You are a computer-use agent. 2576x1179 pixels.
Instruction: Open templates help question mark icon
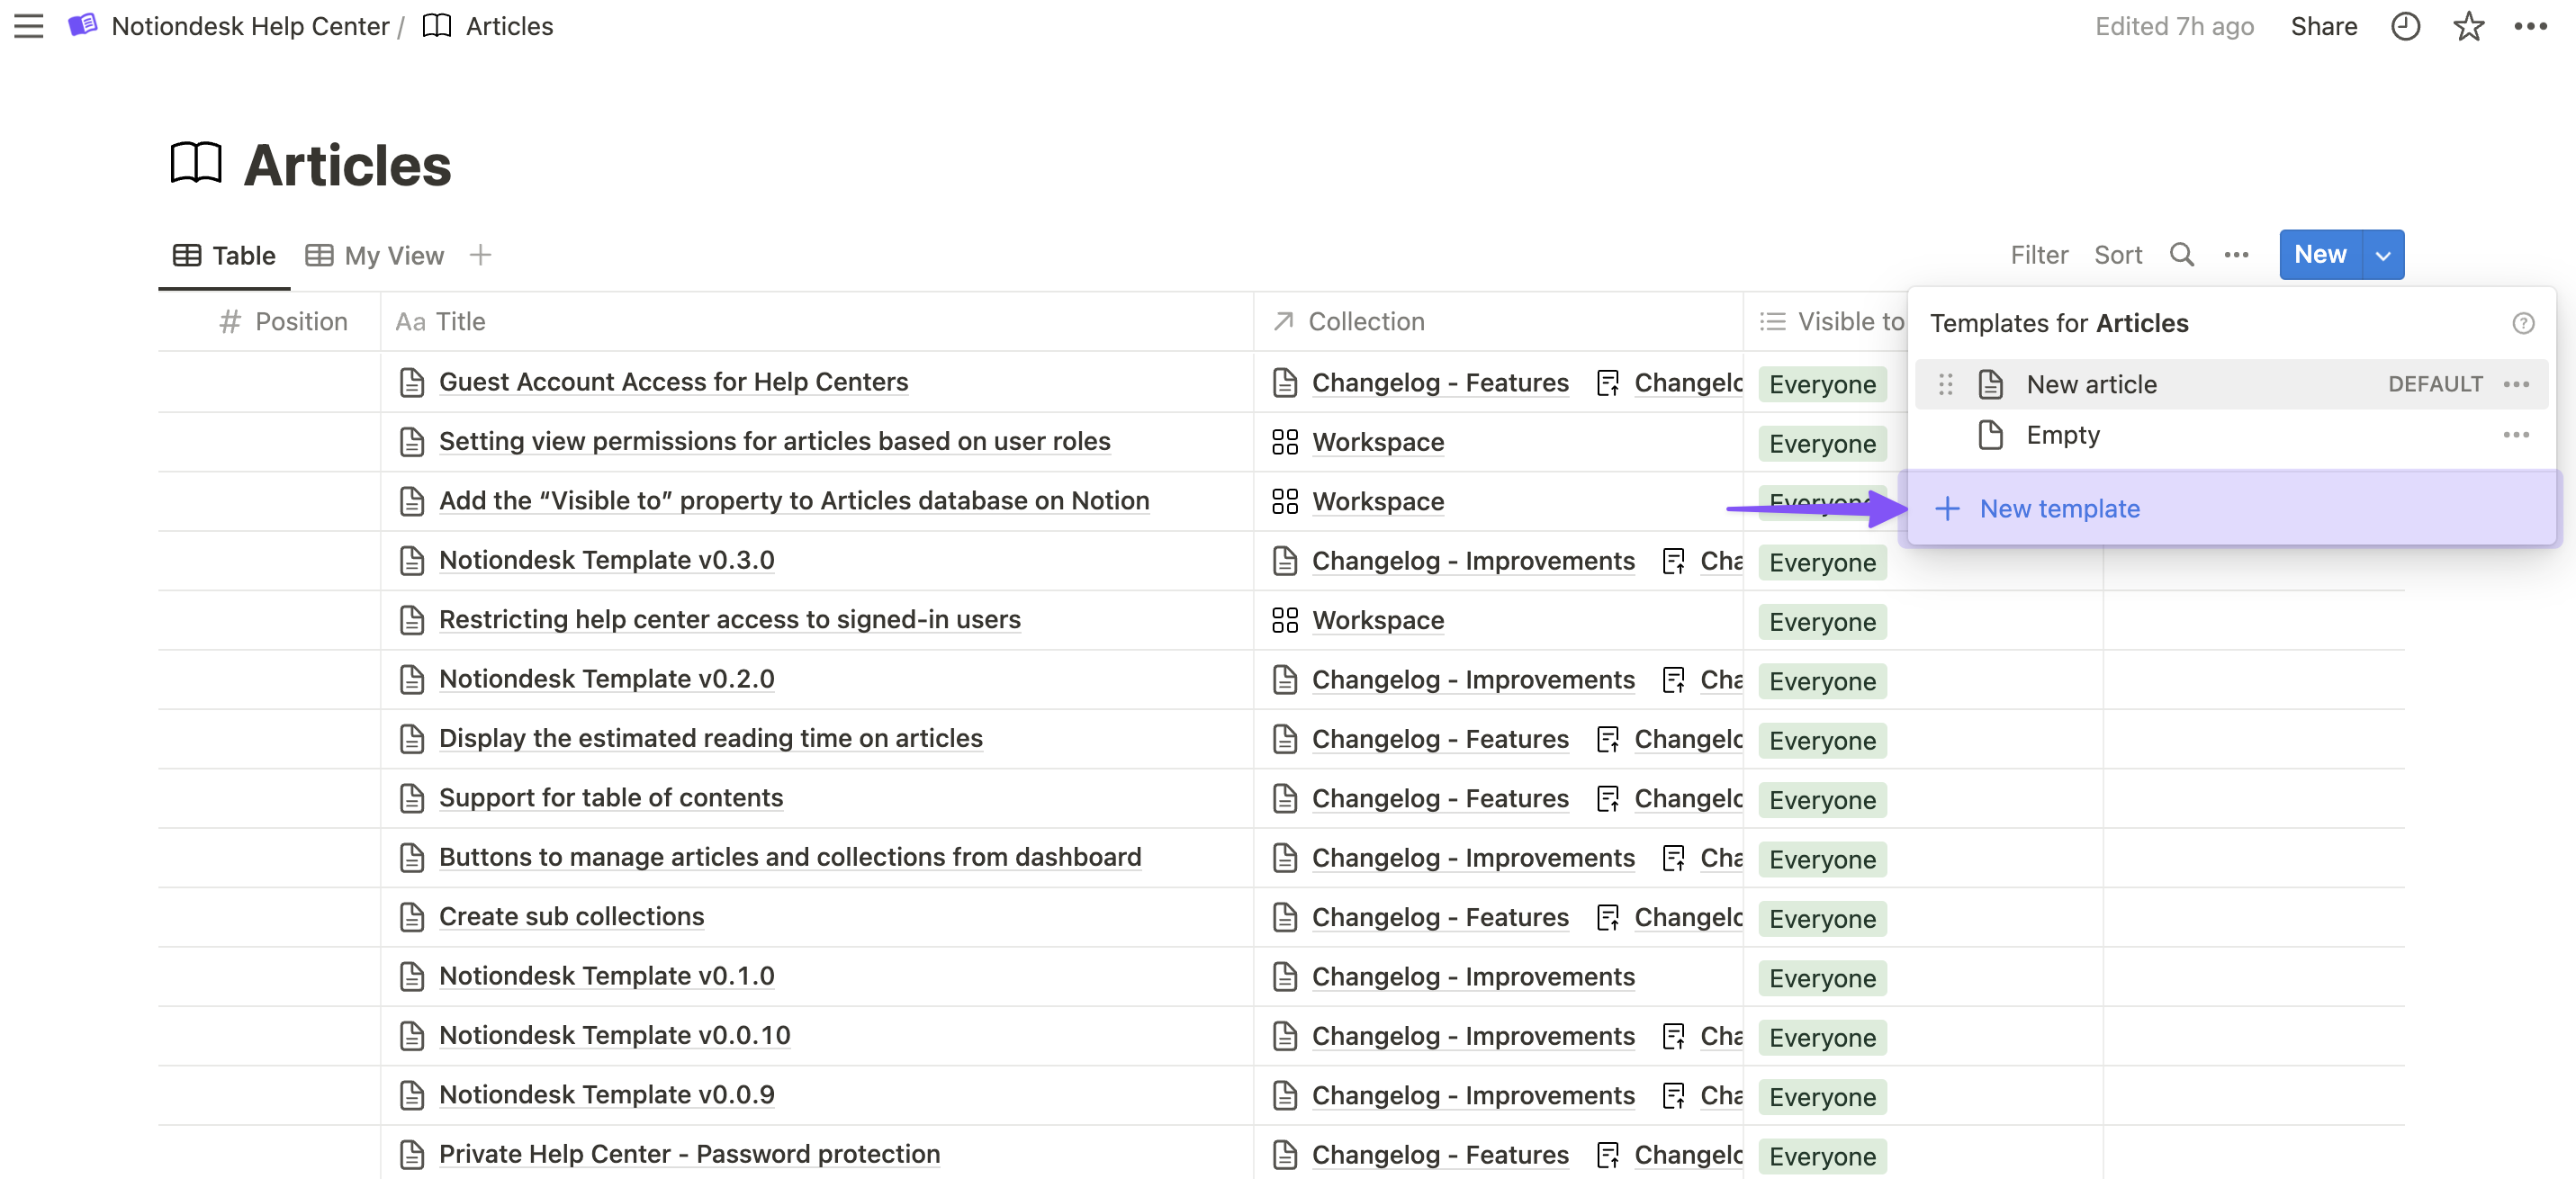coord(2523,323)
